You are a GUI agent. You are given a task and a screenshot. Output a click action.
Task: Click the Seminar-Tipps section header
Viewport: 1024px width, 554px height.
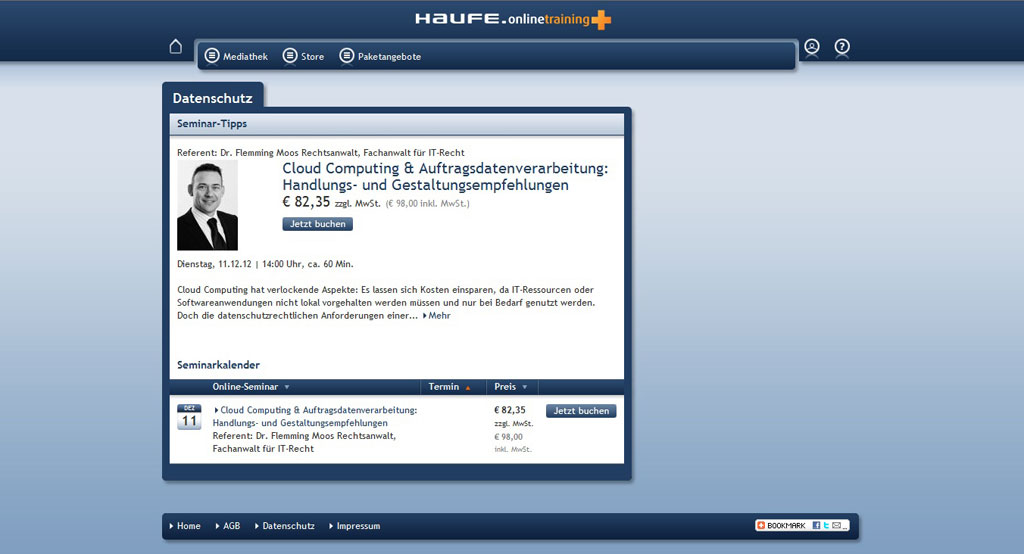click(396, 124)
